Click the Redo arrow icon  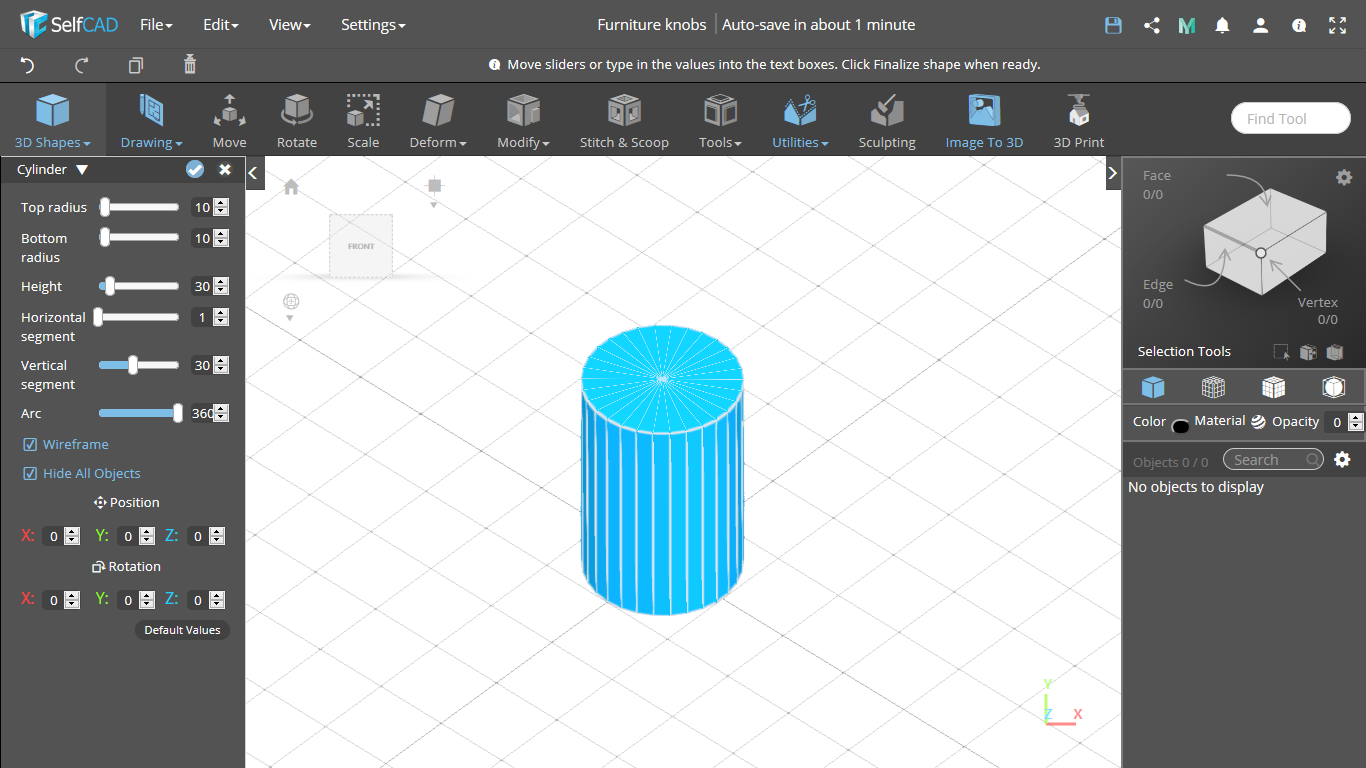coord(82,65)
